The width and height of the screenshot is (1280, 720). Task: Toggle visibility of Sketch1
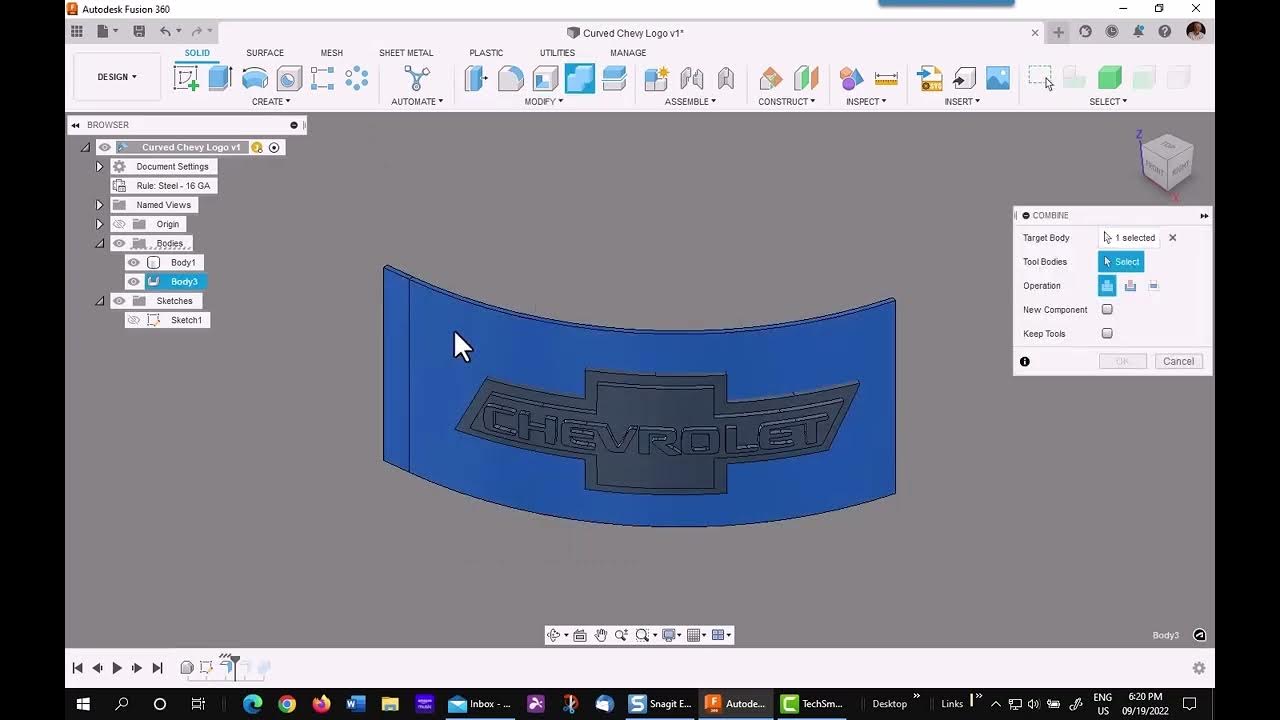(x=134, y=320)
